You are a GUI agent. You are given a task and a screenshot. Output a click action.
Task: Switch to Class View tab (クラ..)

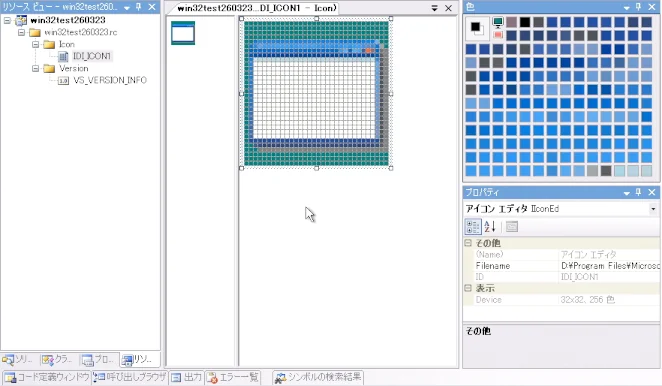(x=57, y=360)
